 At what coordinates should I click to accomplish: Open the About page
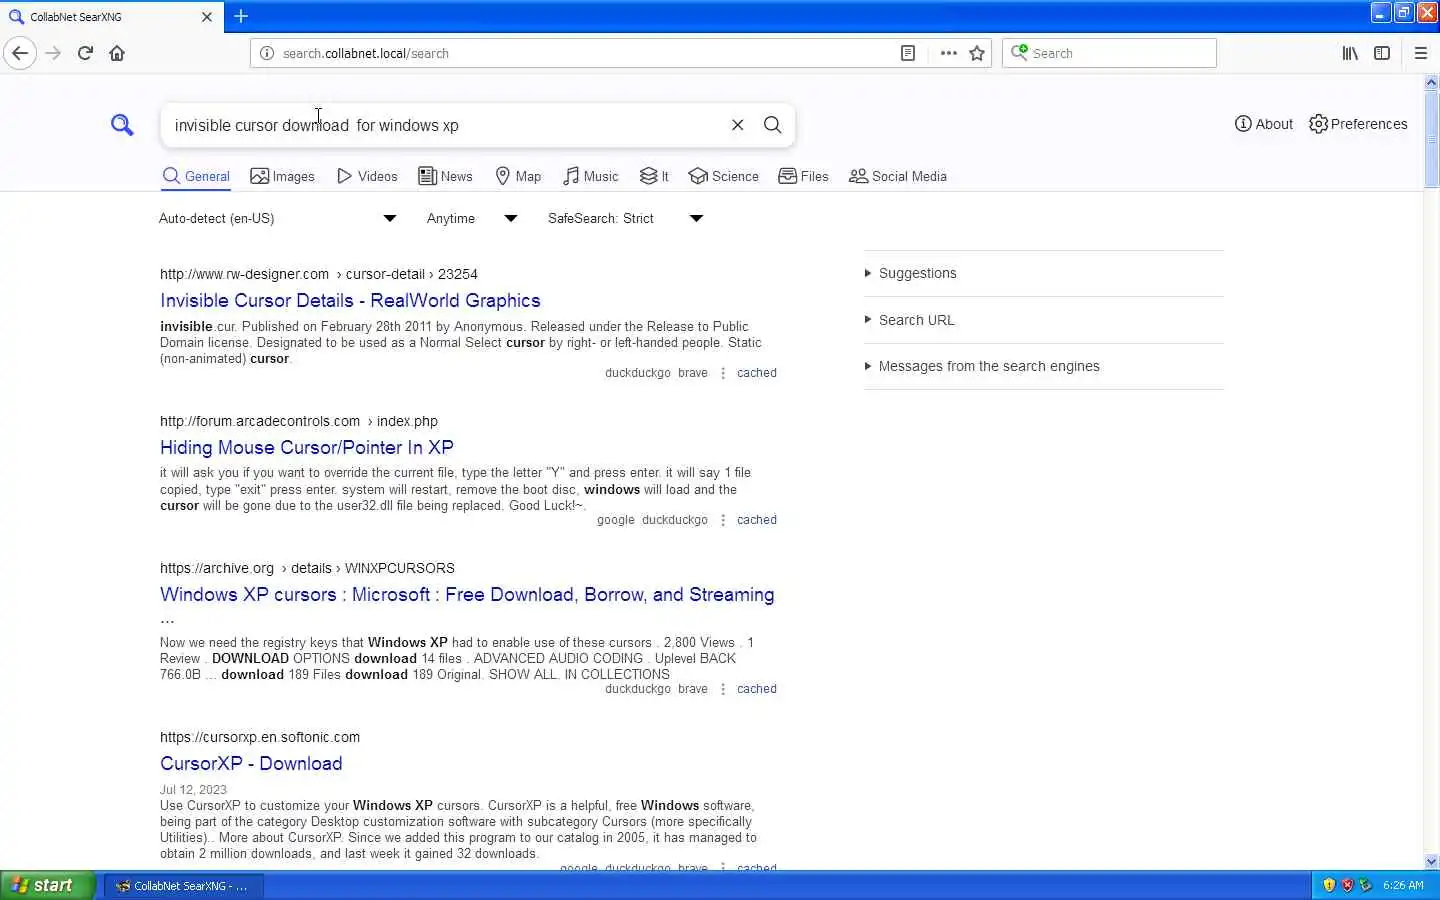(x=1264, y=124)
